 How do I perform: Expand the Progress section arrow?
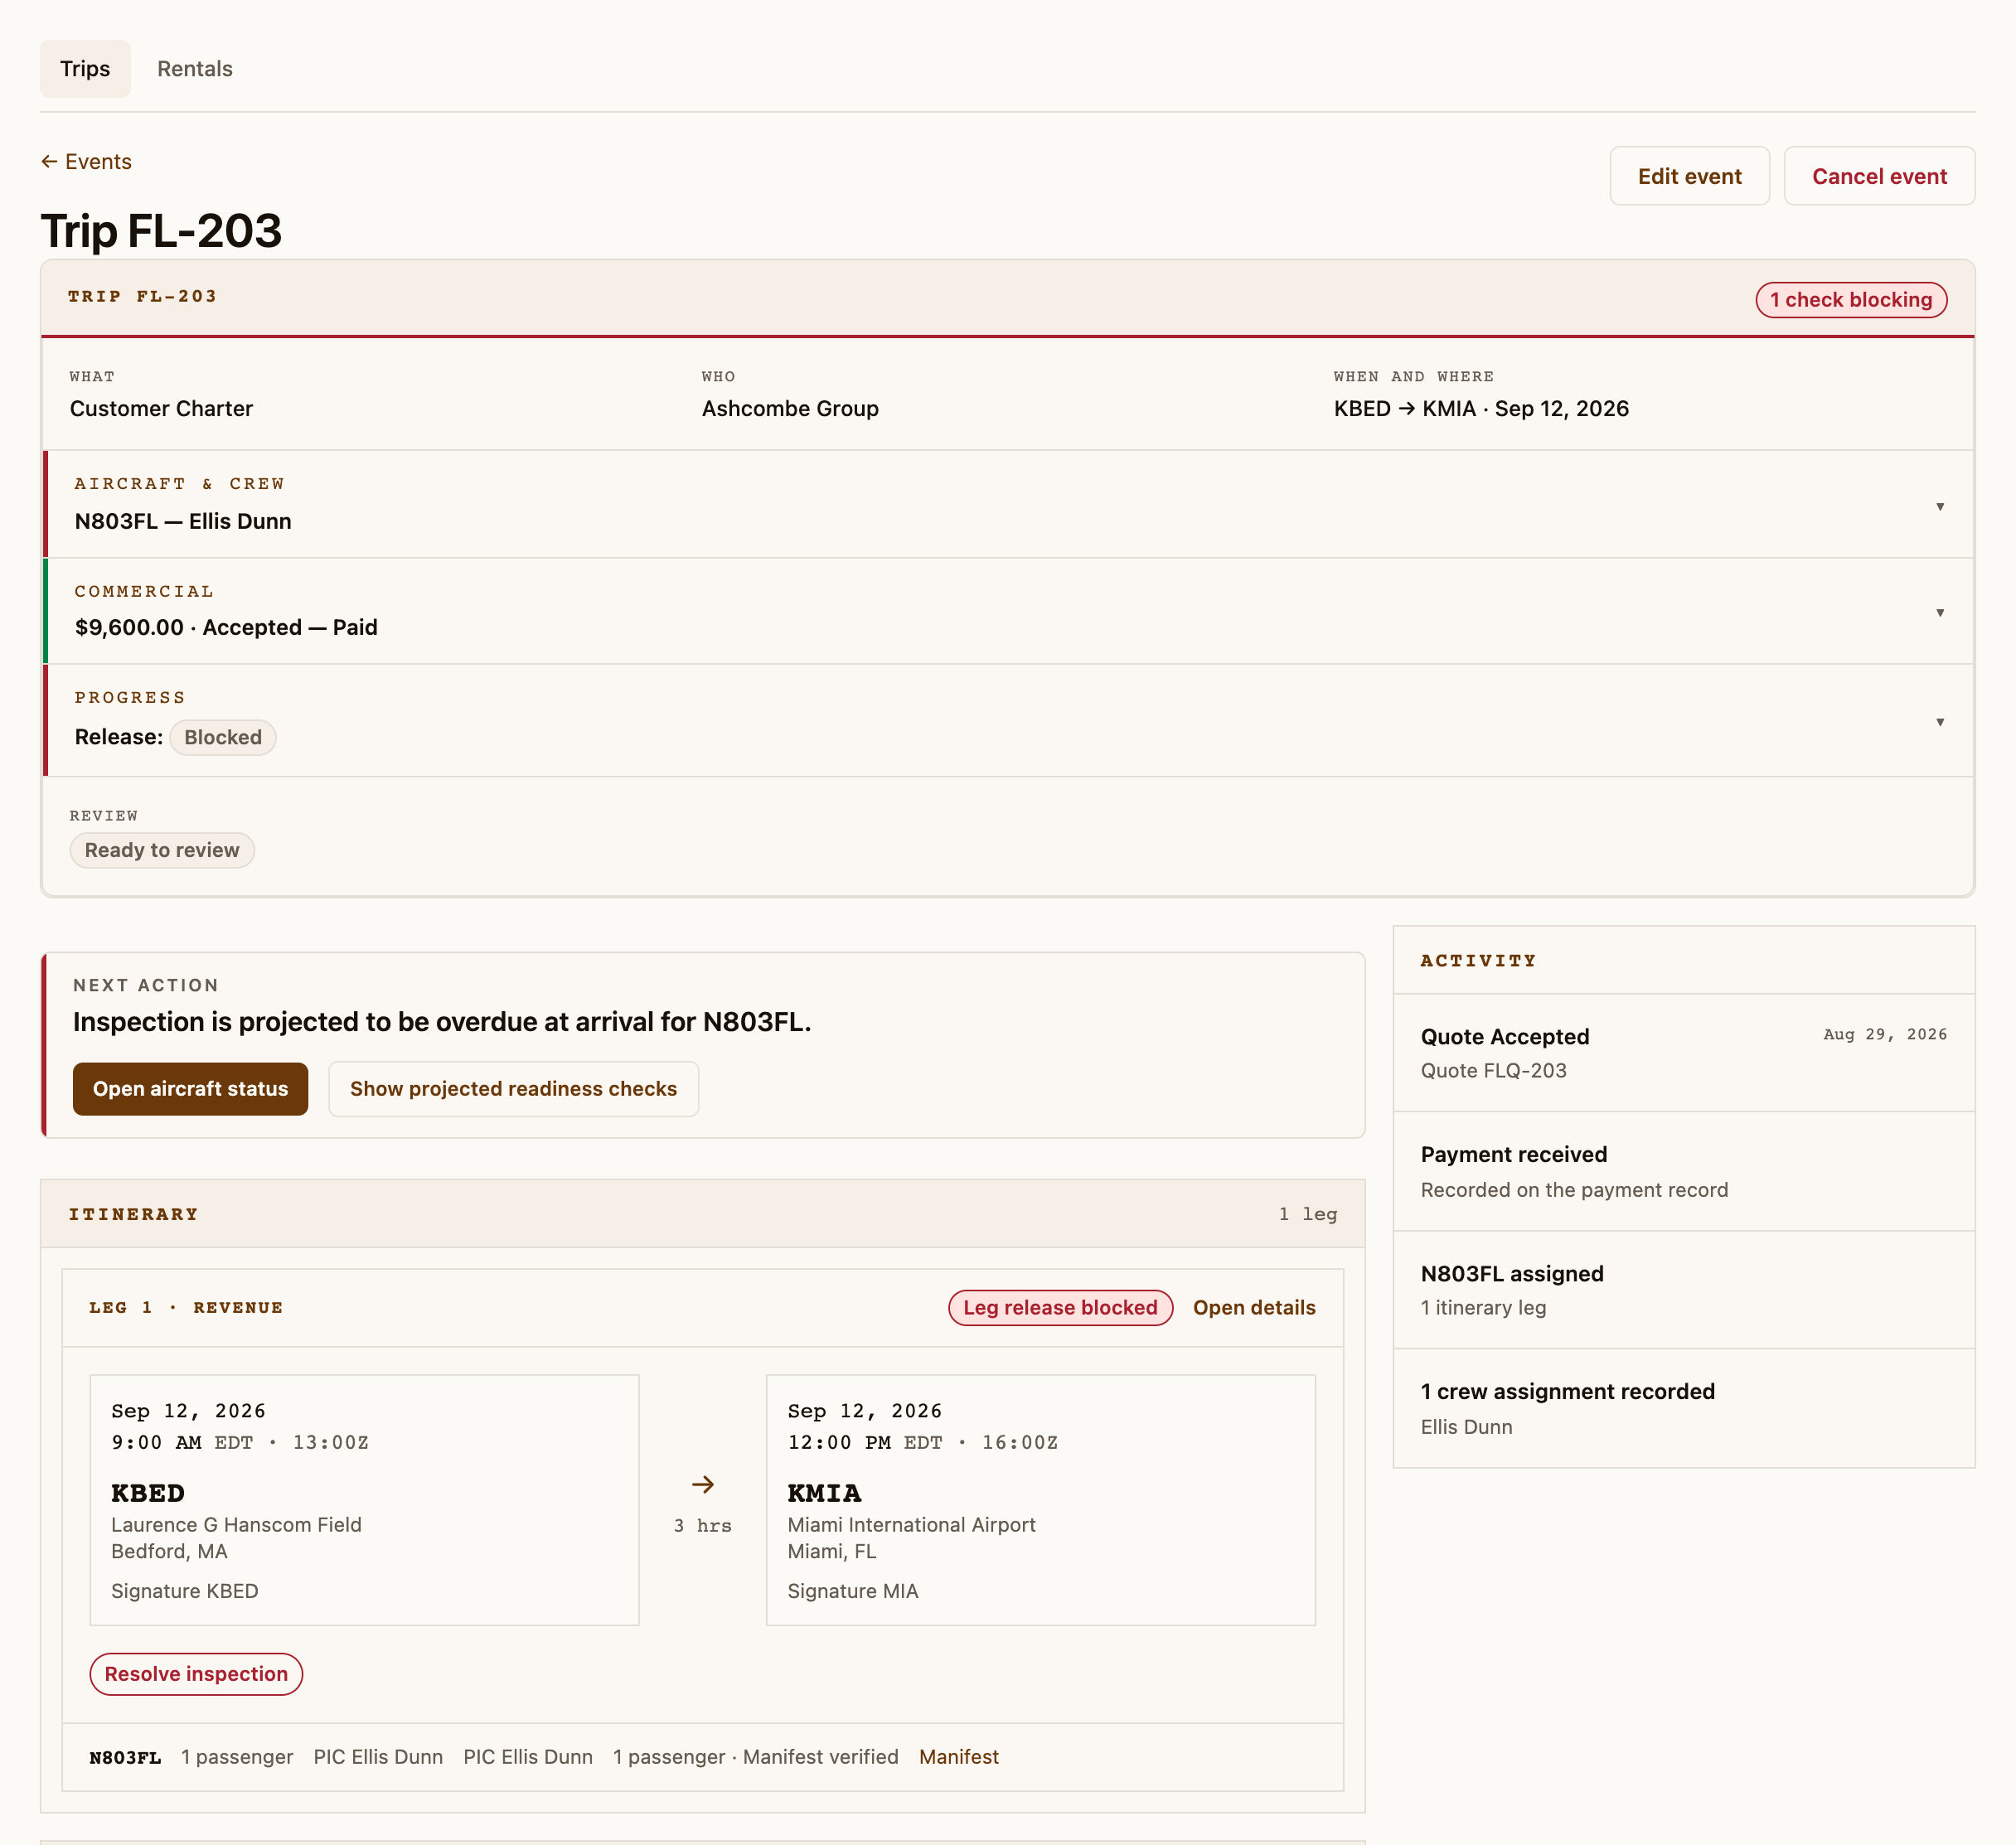coord(1939,722)
